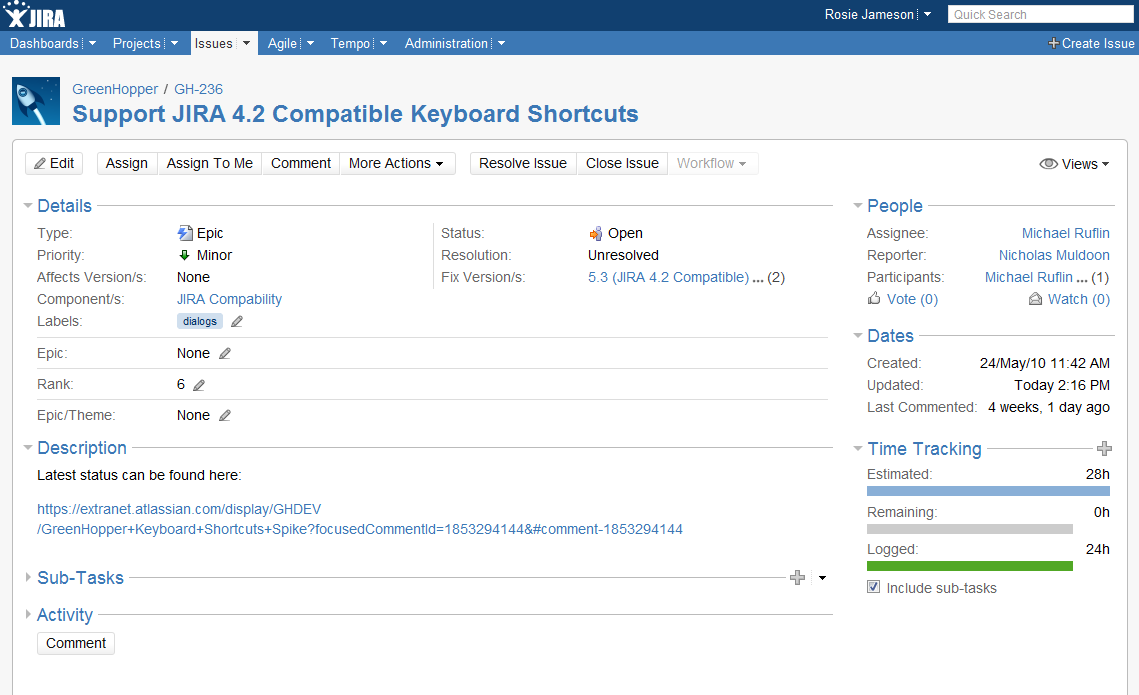Click the Epic issue type icon
The height and width of the screenshot is (695, 1139).
pos(185,233)
